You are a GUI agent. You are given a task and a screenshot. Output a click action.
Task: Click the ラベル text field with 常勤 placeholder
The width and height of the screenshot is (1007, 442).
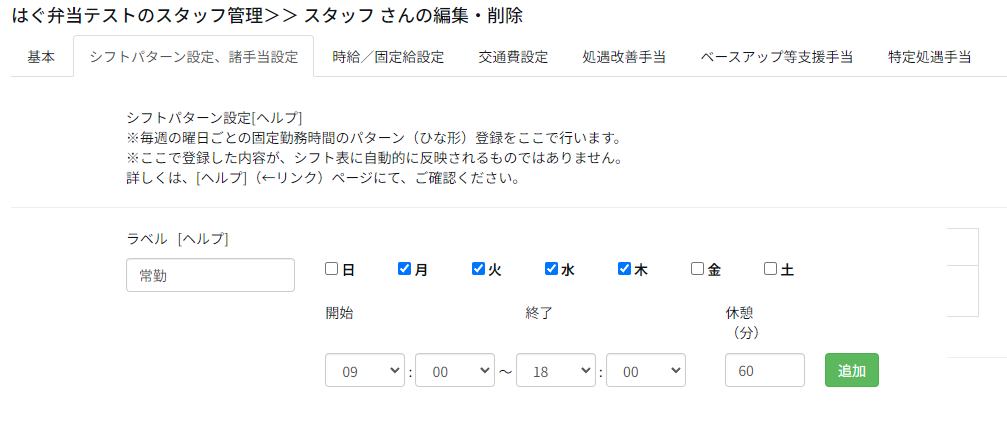tap(210, 275)
